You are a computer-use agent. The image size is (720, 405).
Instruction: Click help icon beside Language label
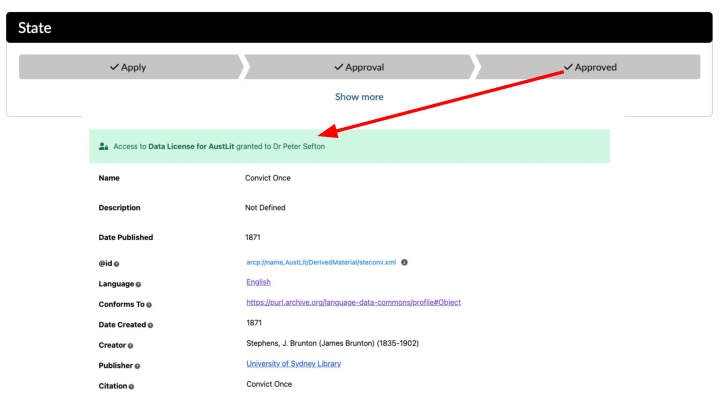pyautogui.click(x=138, y=285)
